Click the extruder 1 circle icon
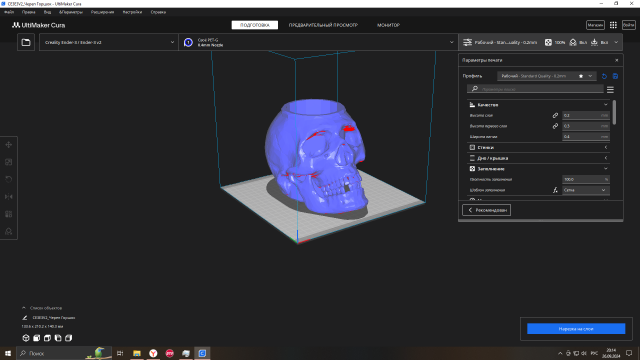The image size is (640, 360). (x=188, y=42)
